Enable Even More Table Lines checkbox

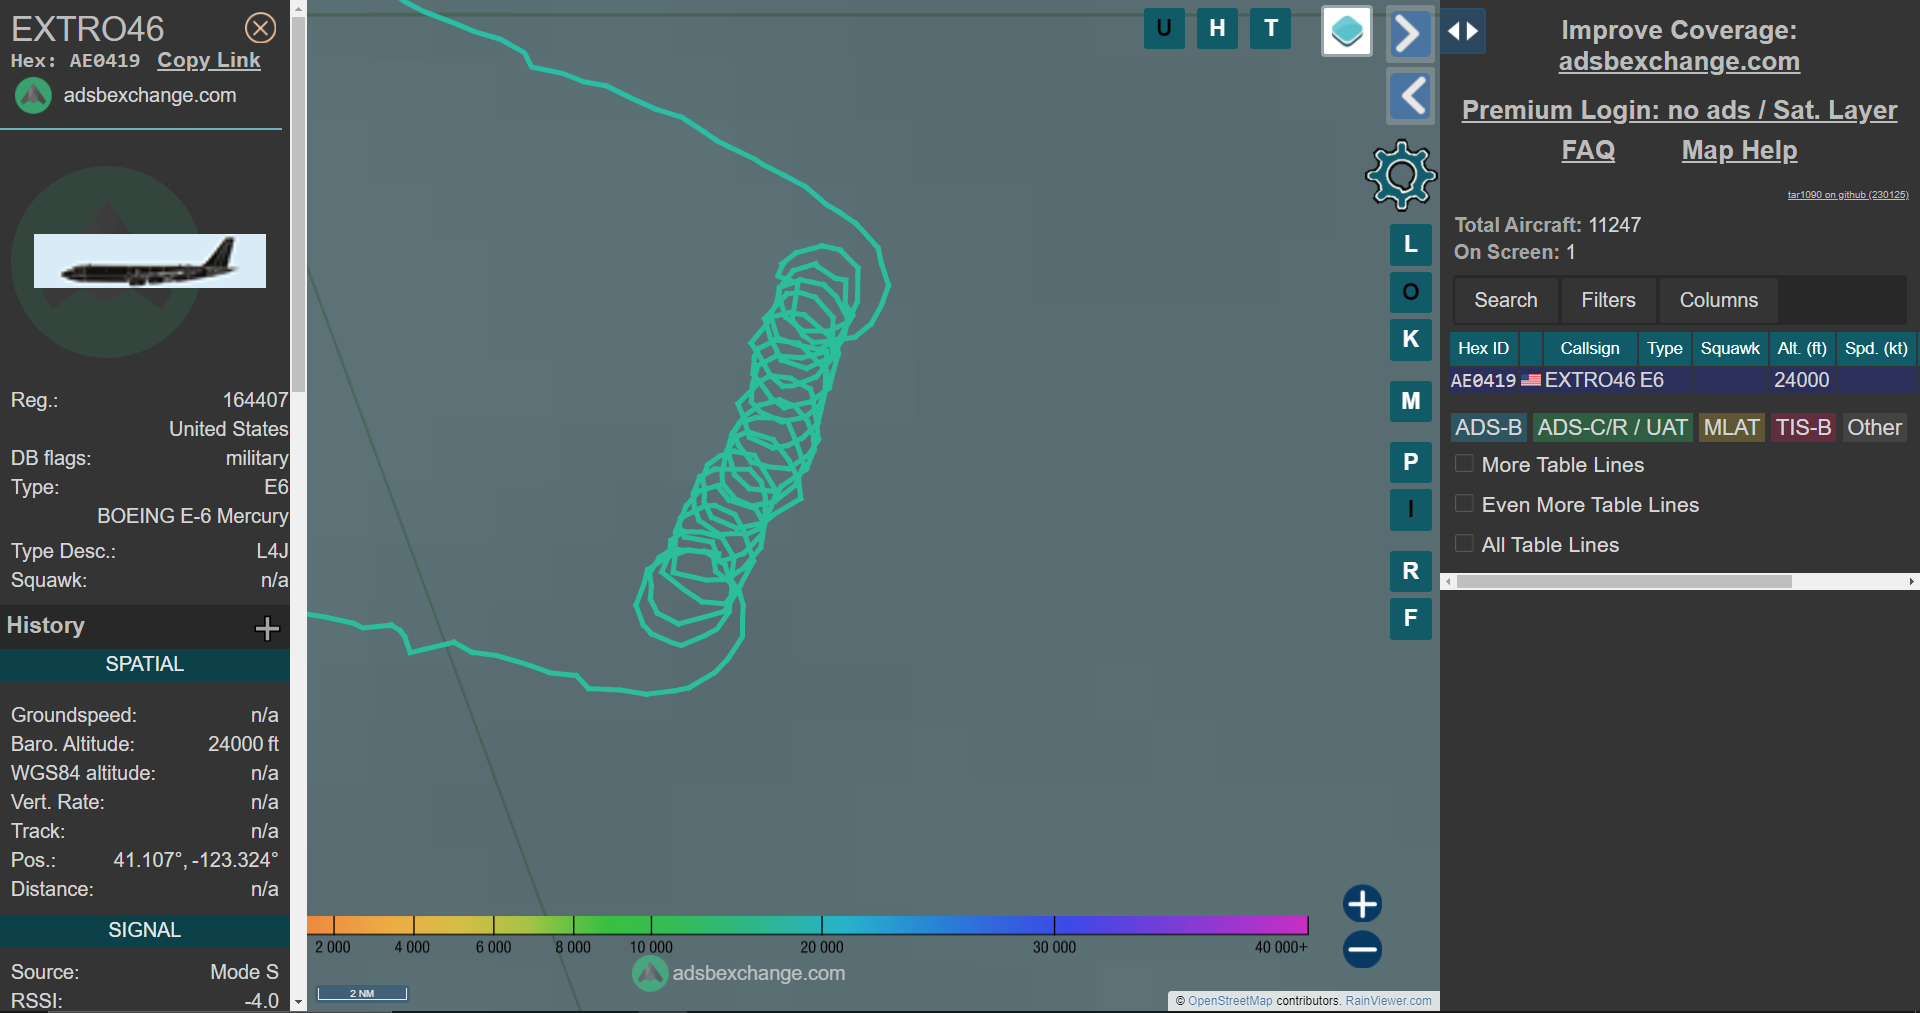[x=1464, y=504]
